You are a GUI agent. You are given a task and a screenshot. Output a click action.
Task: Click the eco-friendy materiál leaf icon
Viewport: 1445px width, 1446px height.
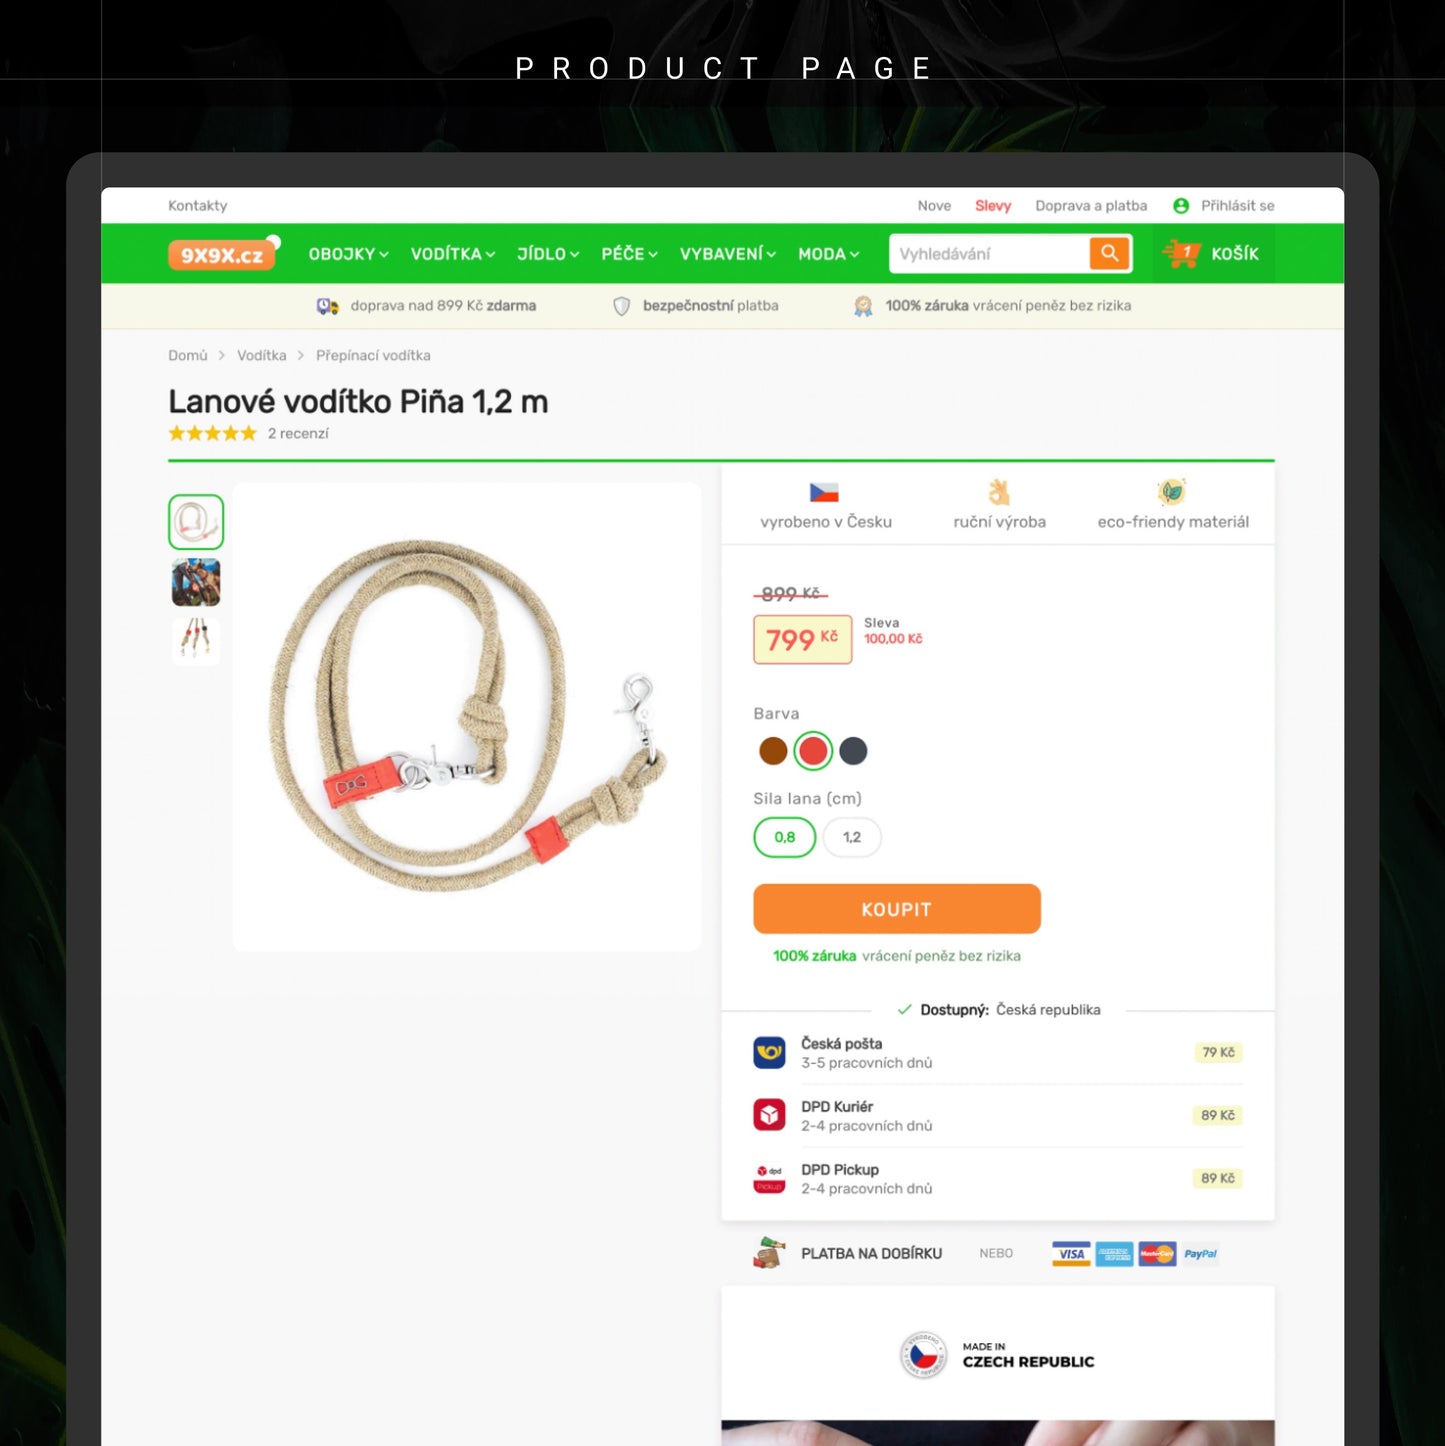(1172, 491)
